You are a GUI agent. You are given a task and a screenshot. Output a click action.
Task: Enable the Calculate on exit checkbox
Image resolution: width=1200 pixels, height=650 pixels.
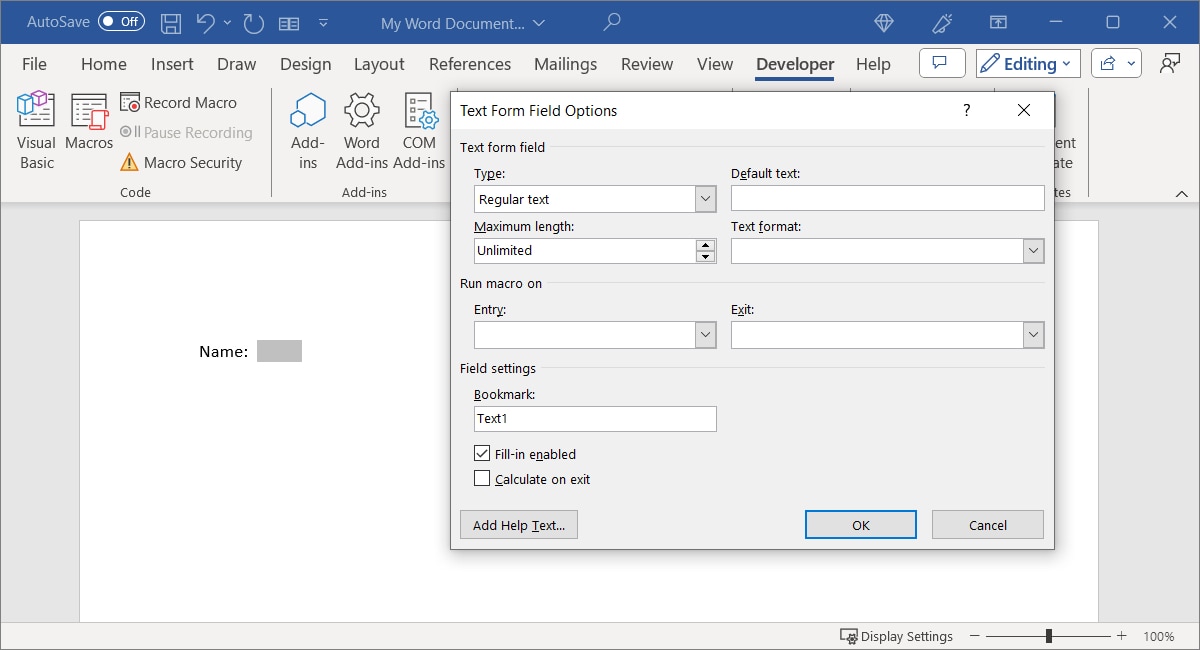483,478
